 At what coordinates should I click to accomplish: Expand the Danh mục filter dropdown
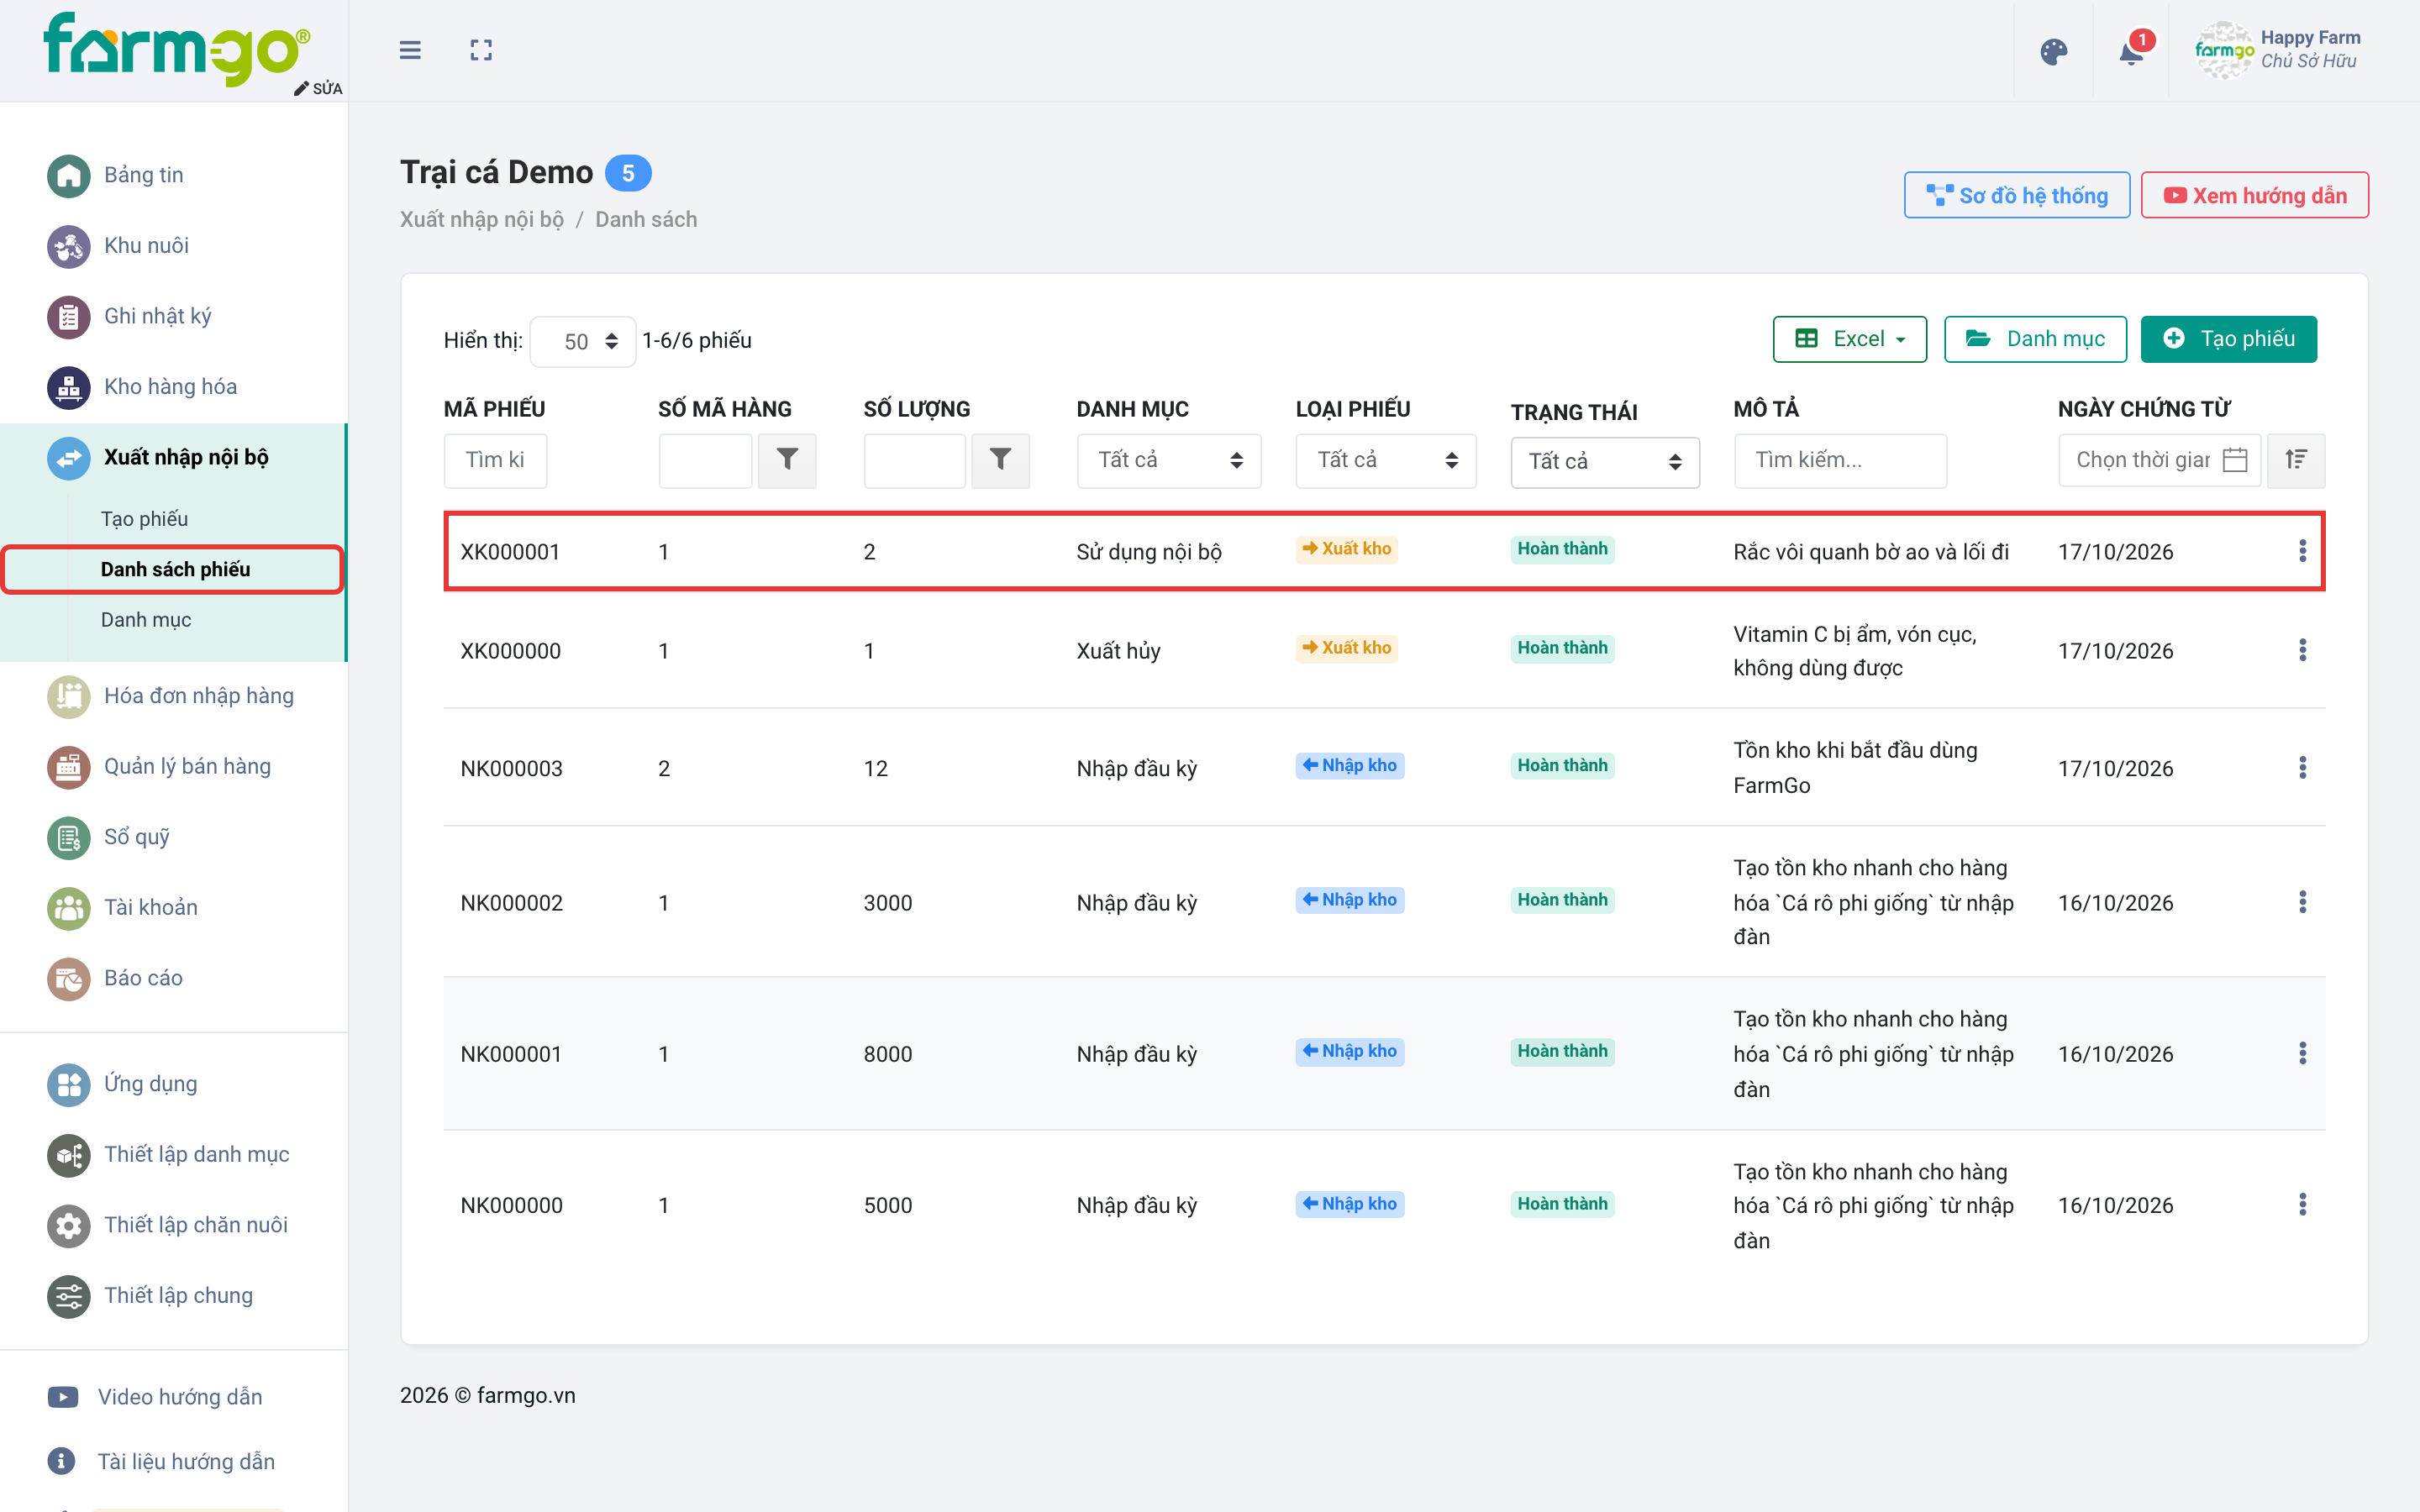[1168, 460]
